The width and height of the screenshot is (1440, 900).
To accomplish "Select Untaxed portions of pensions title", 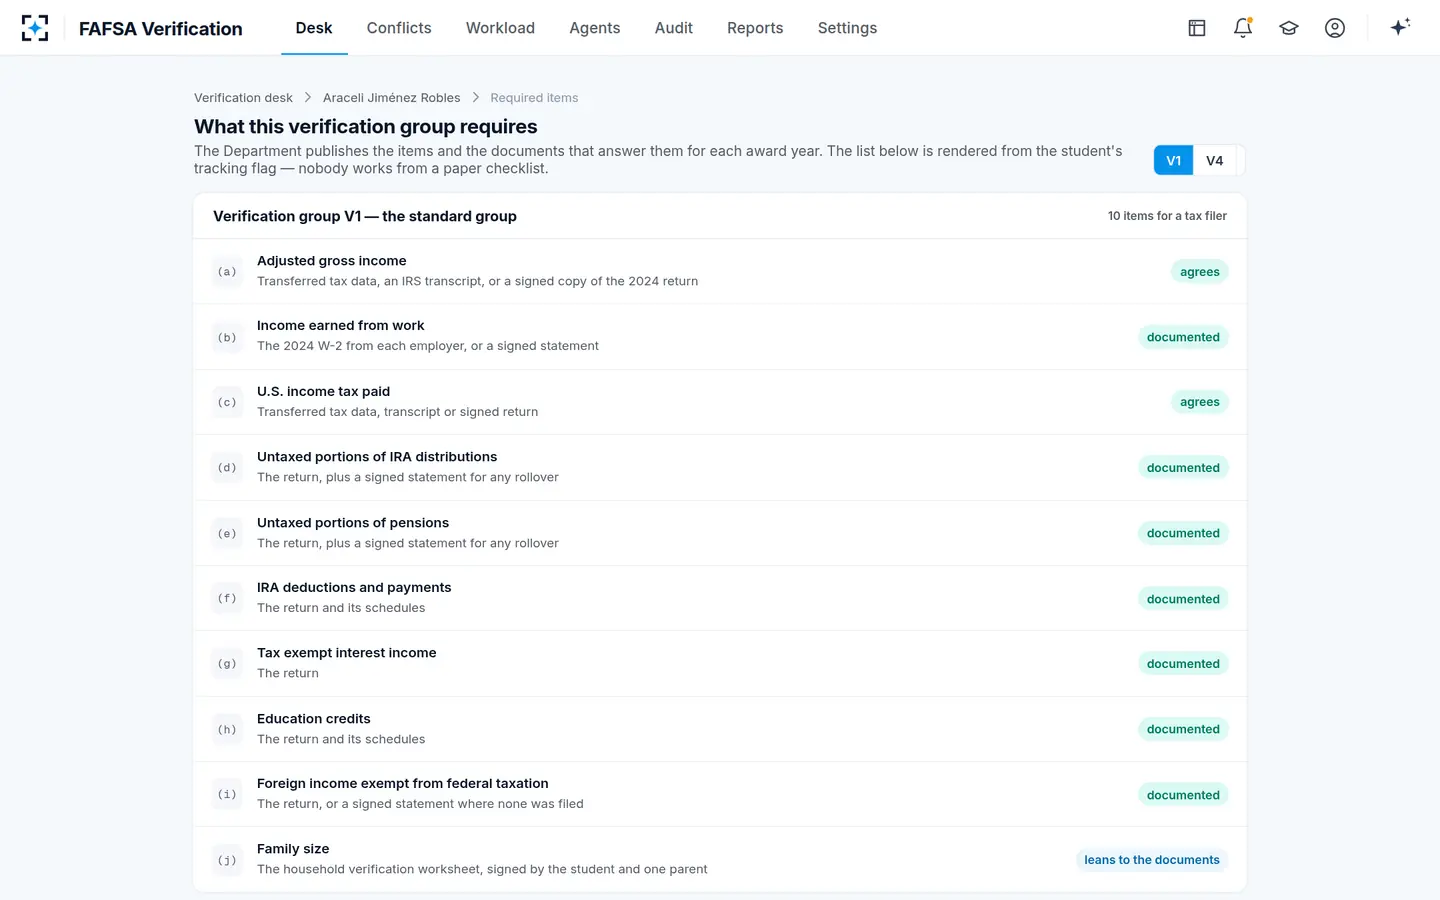I will coord(353,523).
